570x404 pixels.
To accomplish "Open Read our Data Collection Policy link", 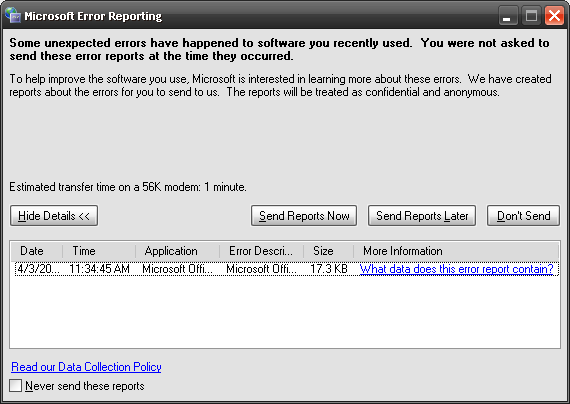I will tap(86, 367).
